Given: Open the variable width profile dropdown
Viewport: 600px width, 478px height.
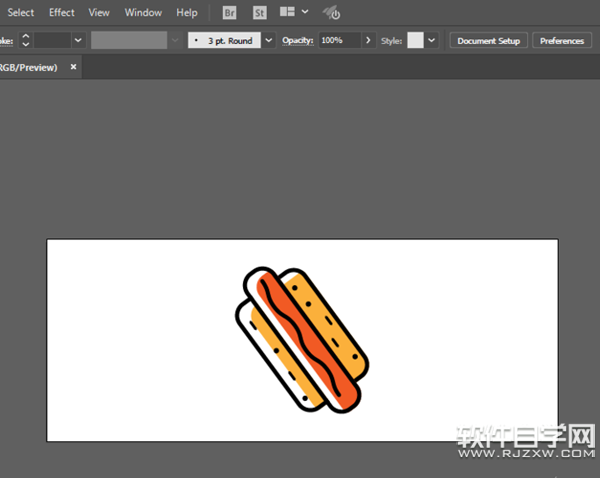Looking at the screenshot, I should tap(175, 41).
